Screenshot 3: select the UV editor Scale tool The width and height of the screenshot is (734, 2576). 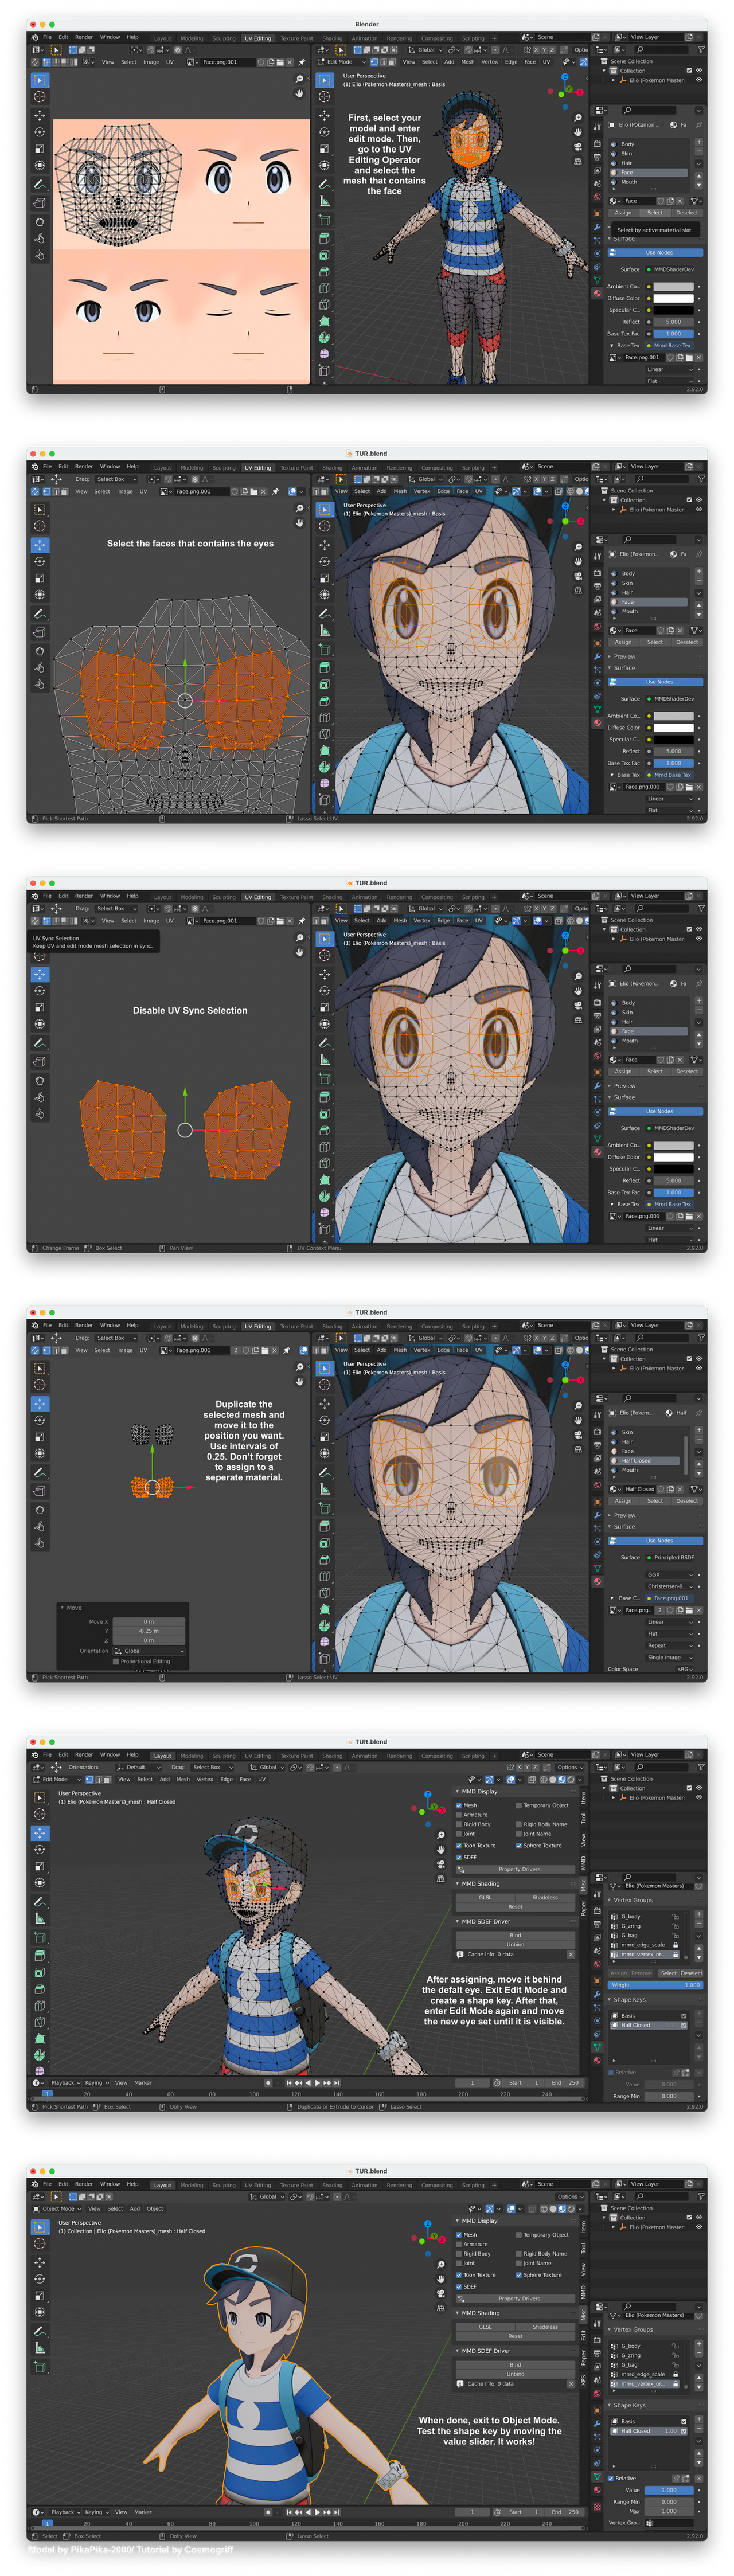click(x=40, y=1007)
